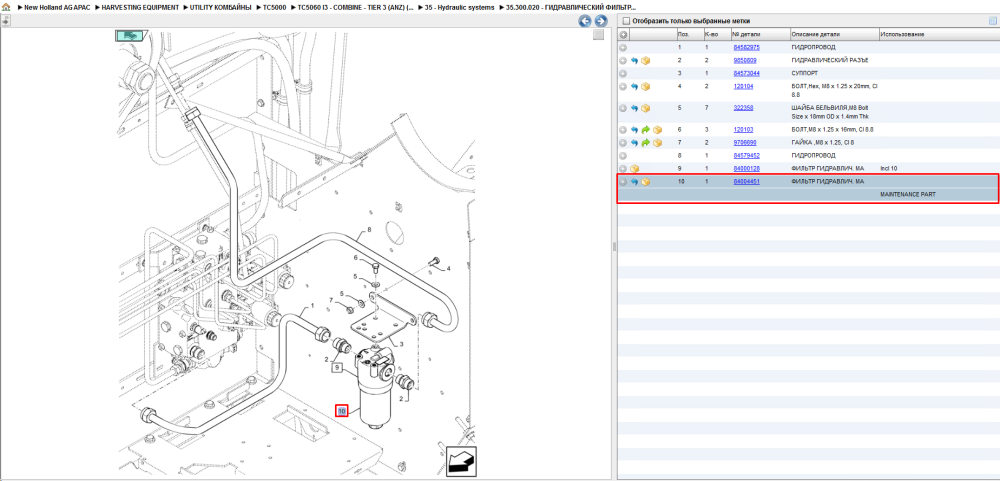1000x481 pixels.
Task: Click the splitter handle between diagram and list
Action: 614,246
